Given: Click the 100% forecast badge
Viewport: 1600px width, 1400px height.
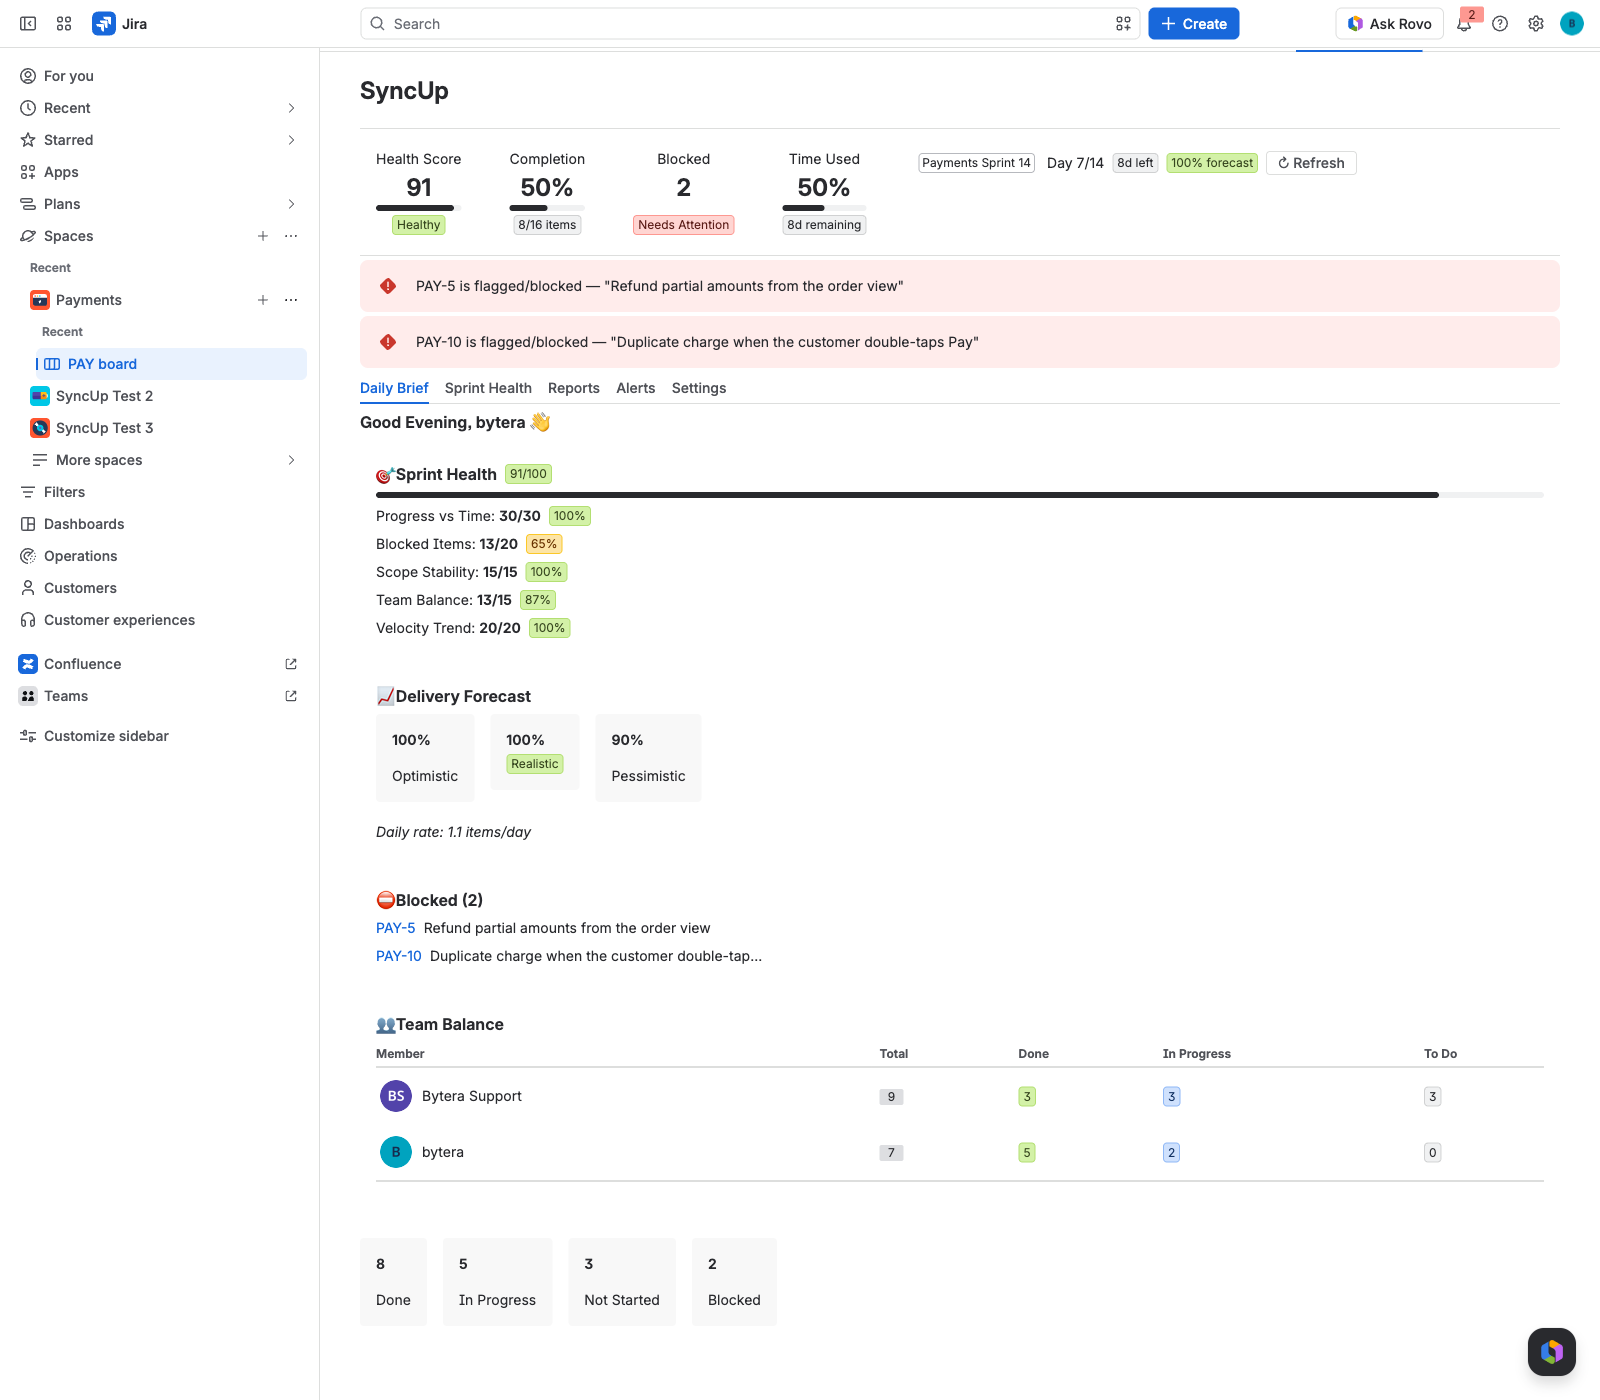Looking at the screenshot, I should (1212, 163).
